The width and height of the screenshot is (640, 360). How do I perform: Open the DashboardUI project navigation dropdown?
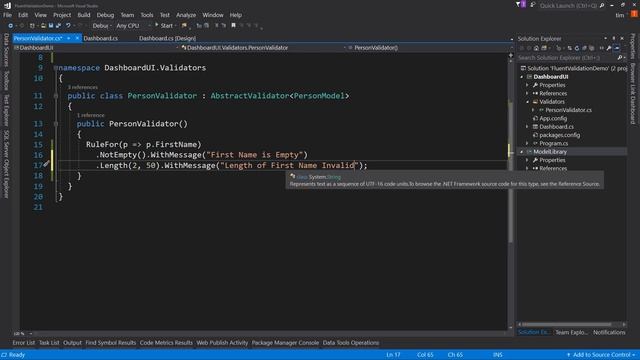tap(96, 48)
